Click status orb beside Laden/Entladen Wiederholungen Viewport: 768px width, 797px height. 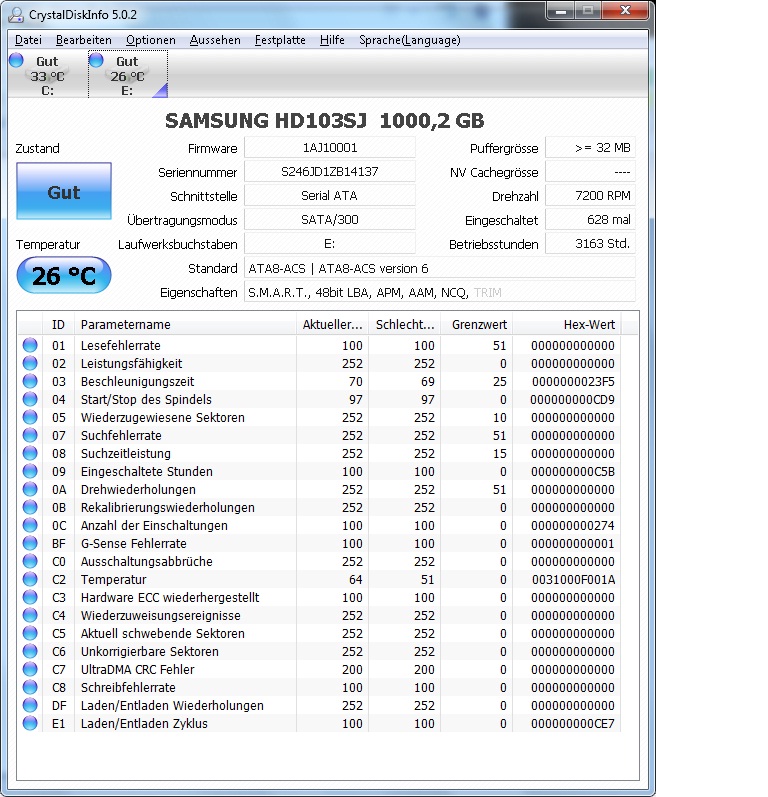30,705
